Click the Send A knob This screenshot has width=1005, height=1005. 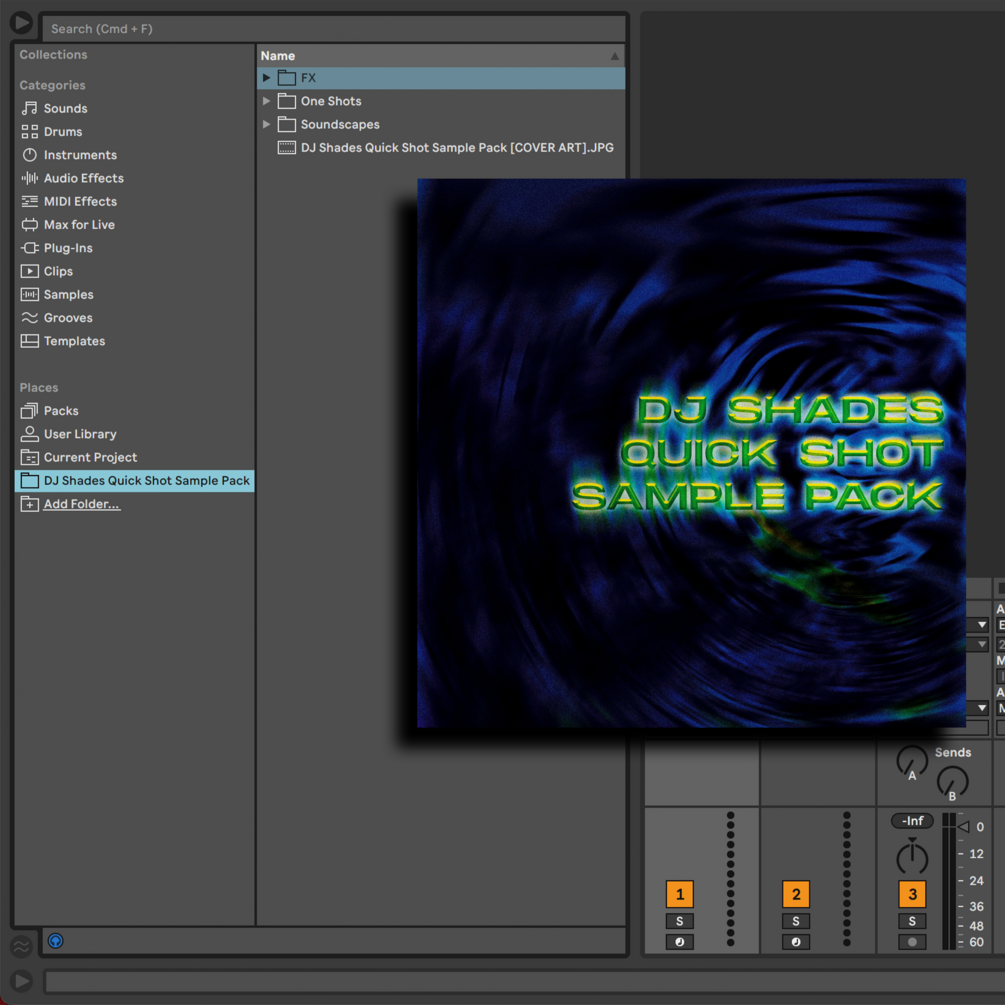[912, 761]
